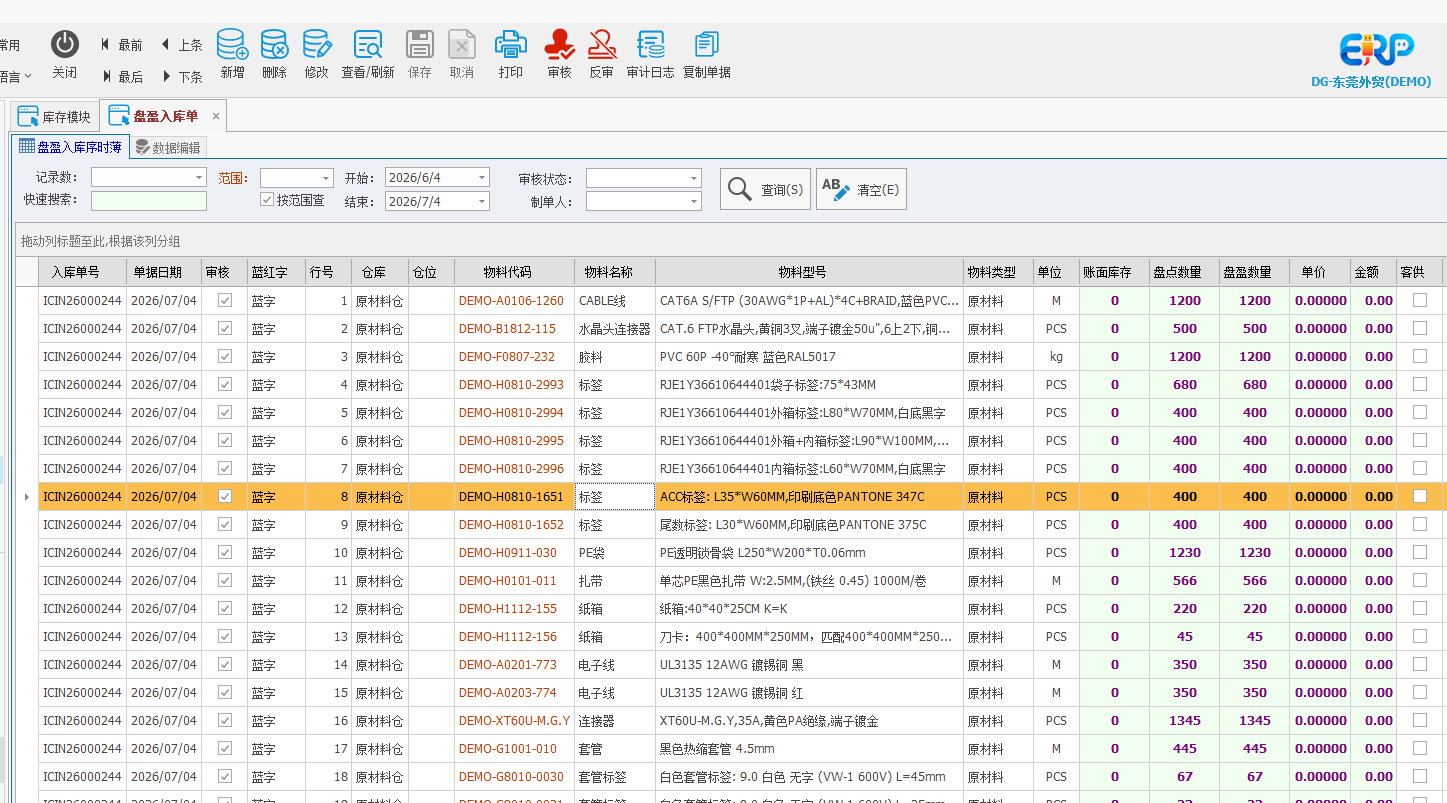Click the 快速搜索 input field
Viewport: 1447px width, 803px height.
click(149, 201)
